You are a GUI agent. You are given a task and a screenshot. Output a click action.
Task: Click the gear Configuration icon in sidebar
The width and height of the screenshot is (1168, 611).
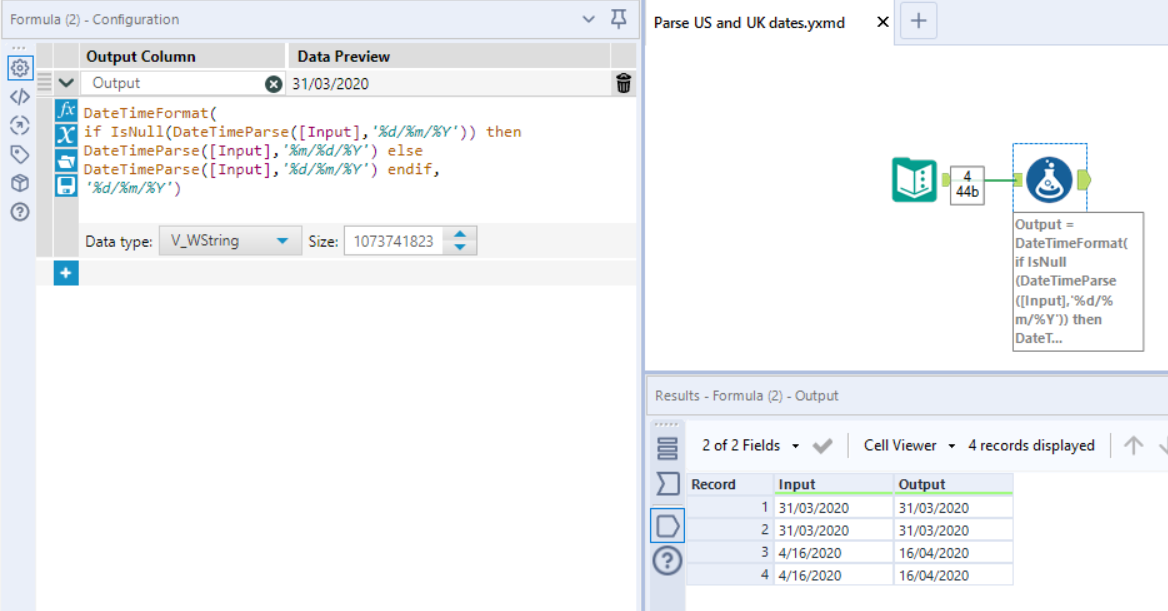click(x=19, y=68)
